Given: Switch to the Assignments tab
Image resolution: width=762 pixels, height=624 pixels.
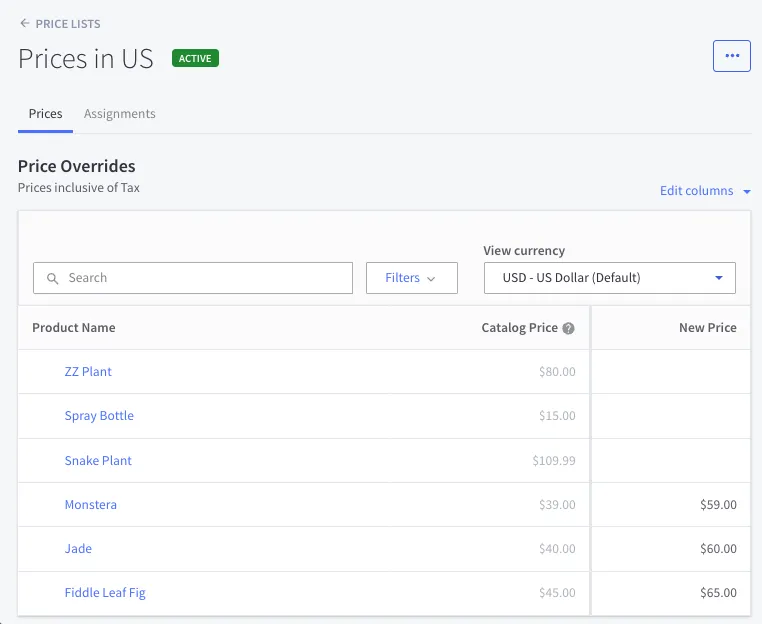Looking at the screenshot, I should pyautogui.click(x=120, y=114).
